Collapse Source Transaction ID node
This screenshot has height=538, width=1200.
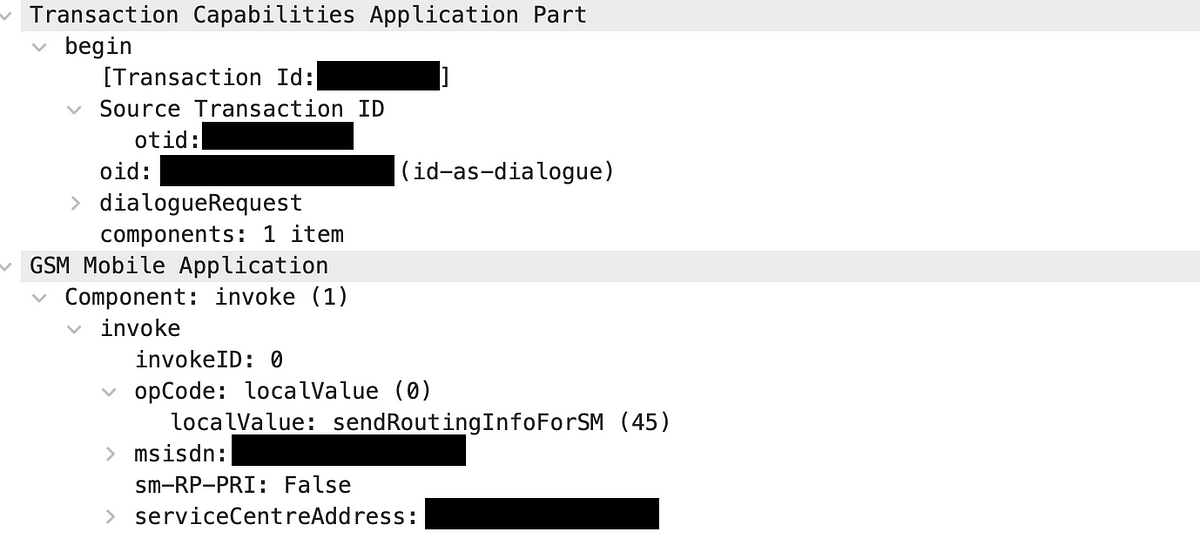point(74,109)
